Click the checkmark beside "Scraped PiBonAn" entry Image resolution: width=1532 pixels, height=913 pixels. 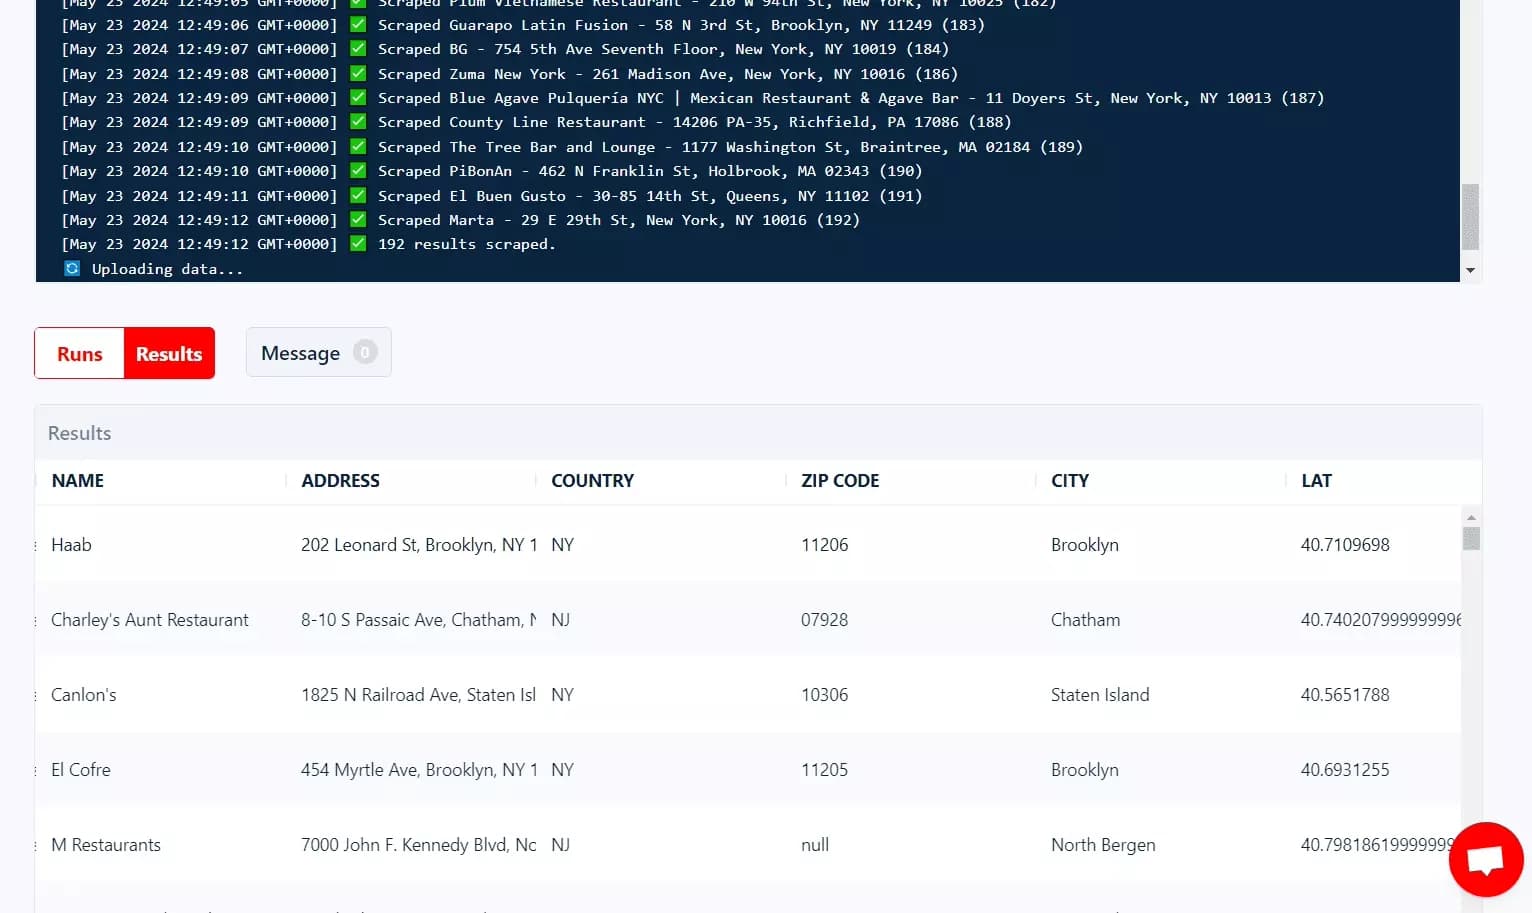click(357, 170)
